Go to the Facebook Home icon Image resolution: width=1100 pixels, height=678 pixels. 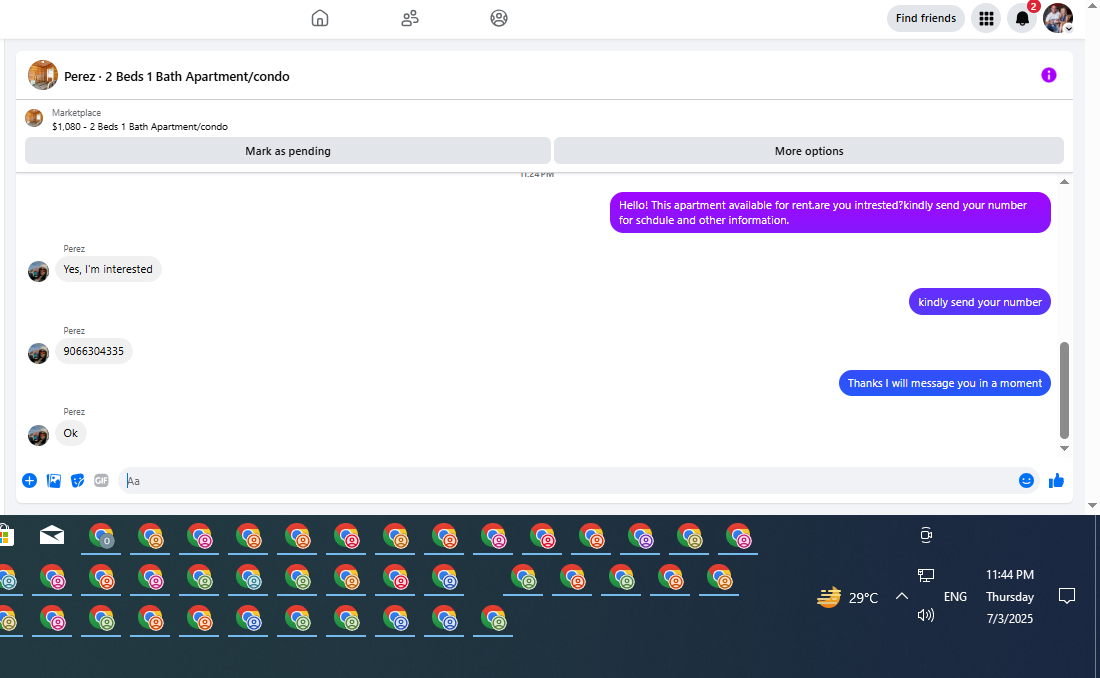[x=320, y=18]
